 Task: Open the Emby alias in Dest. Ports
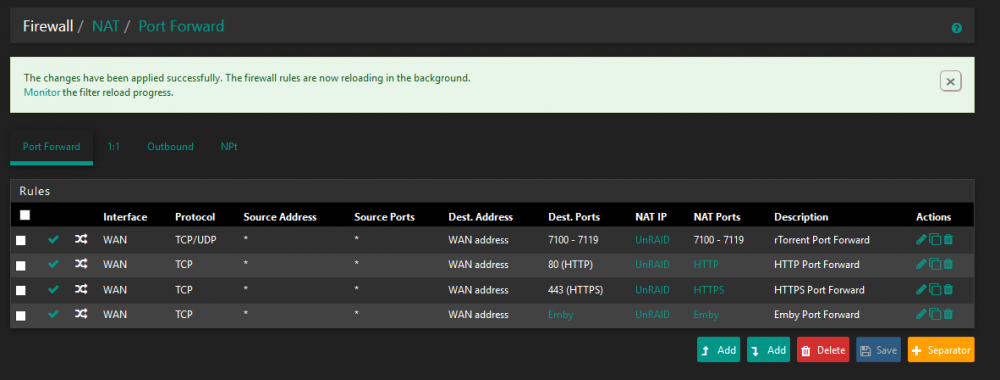click(561, 314)
